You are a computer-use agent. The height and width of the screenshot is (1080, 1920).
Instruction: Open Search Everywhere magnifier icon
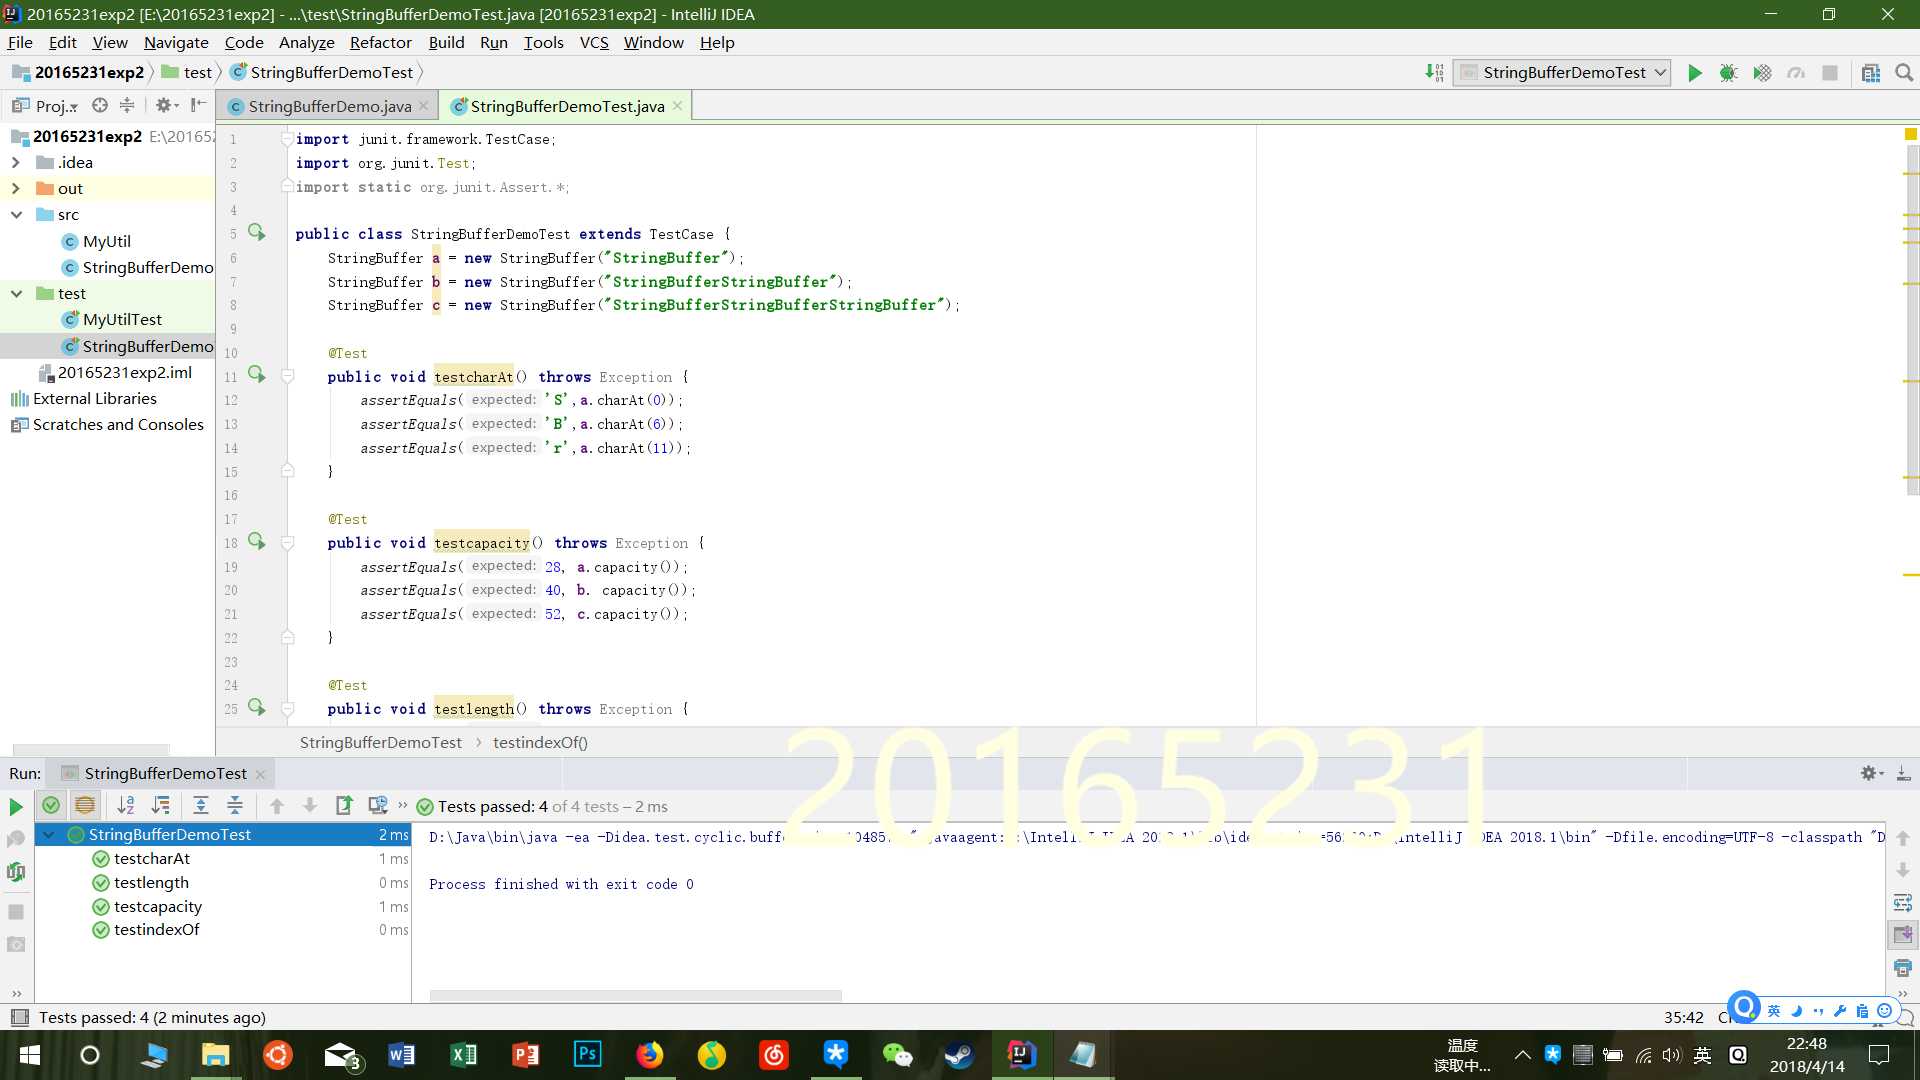tap(1904, 73)
